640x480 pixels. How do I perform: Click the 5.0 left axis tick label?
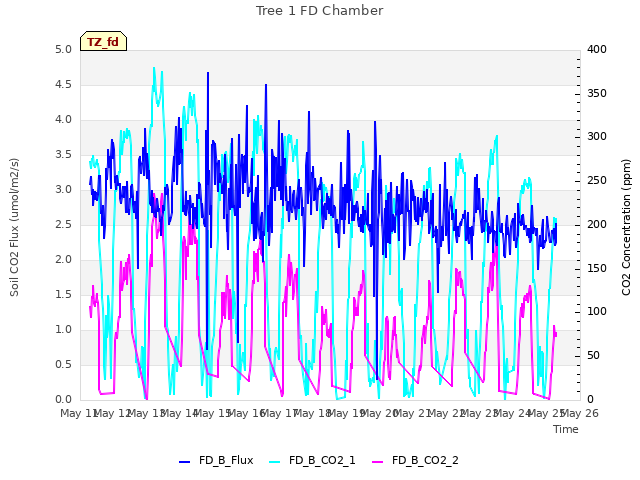point(63,50)
